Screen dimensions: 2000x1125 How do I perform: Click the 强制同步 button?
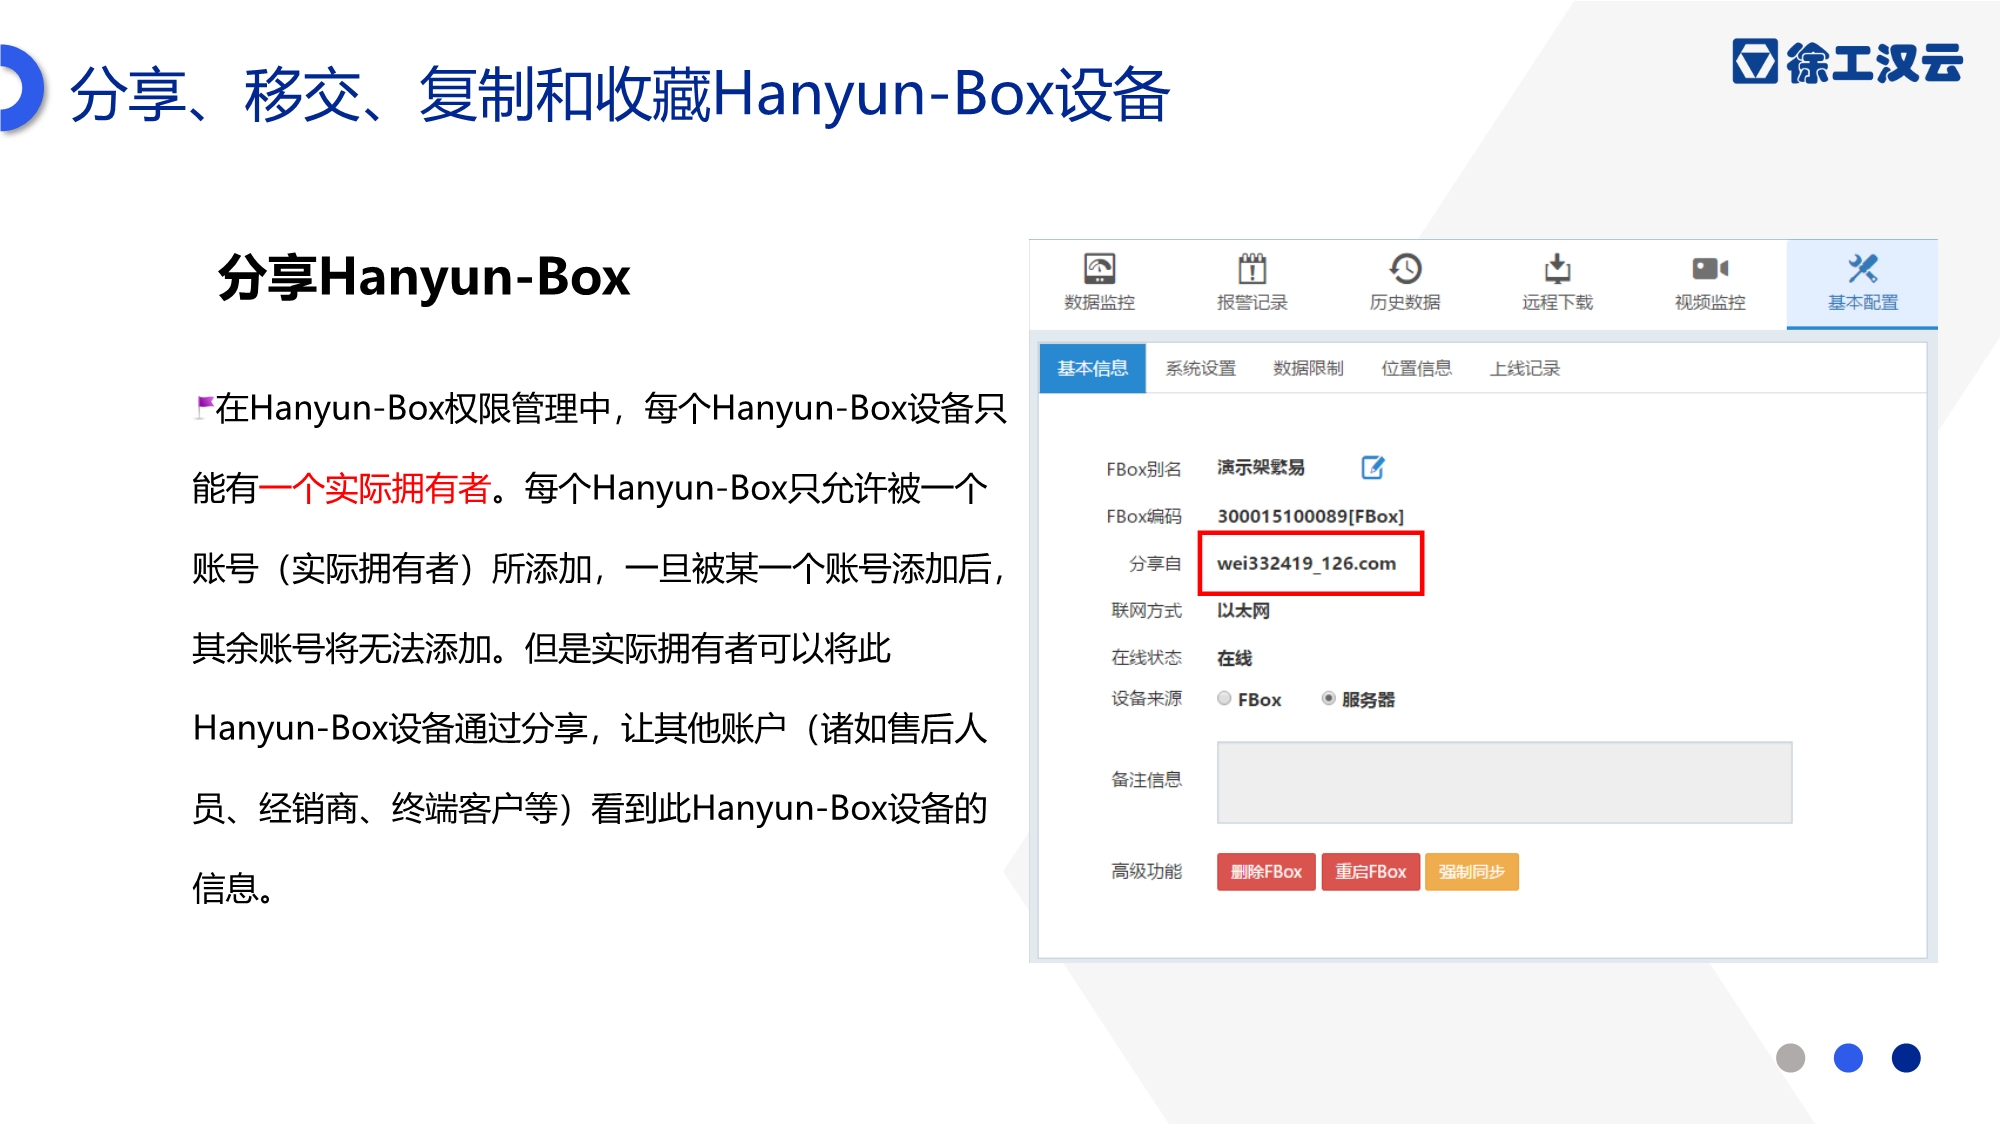1471,871
